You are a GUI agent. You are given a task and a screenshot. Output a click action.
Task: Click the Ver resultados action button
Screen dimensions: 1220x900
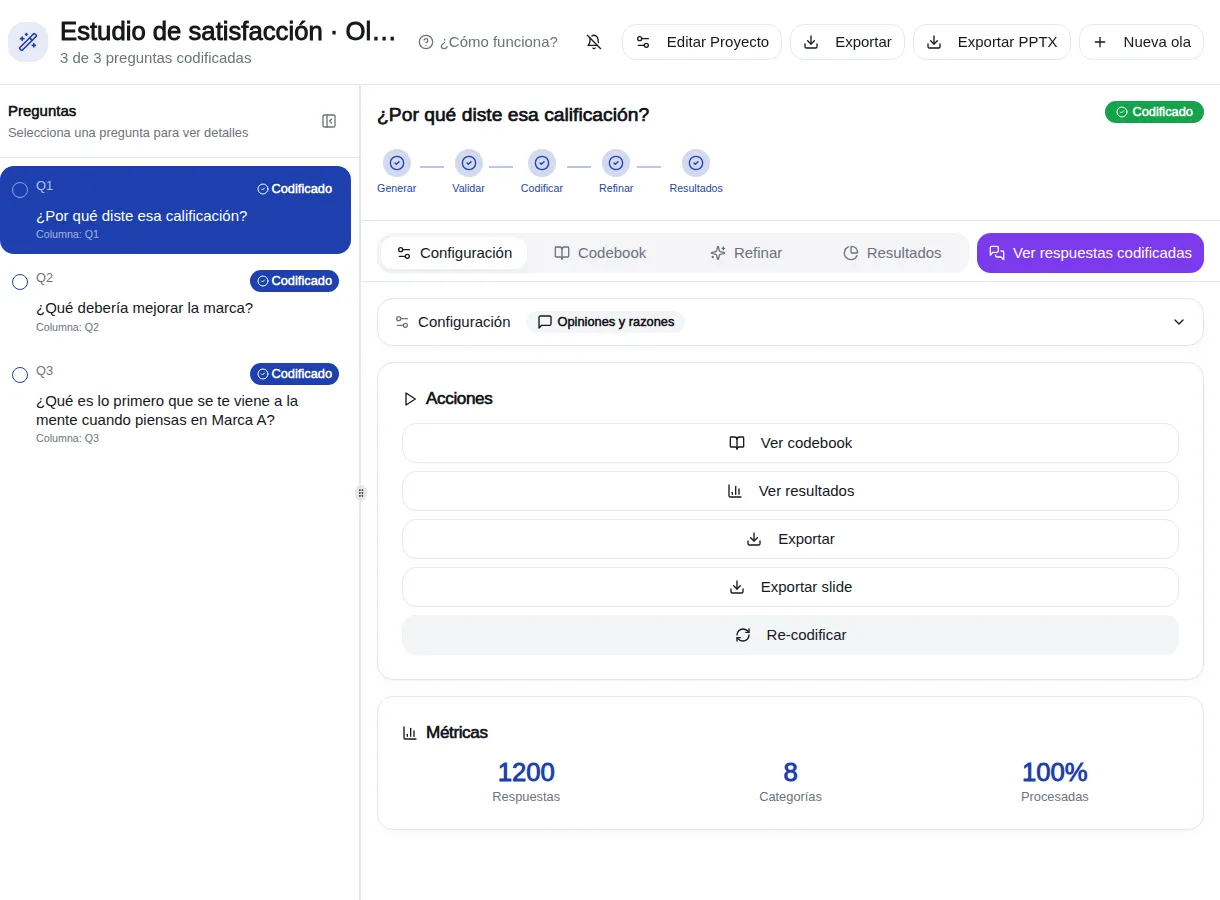pos(790,491)
